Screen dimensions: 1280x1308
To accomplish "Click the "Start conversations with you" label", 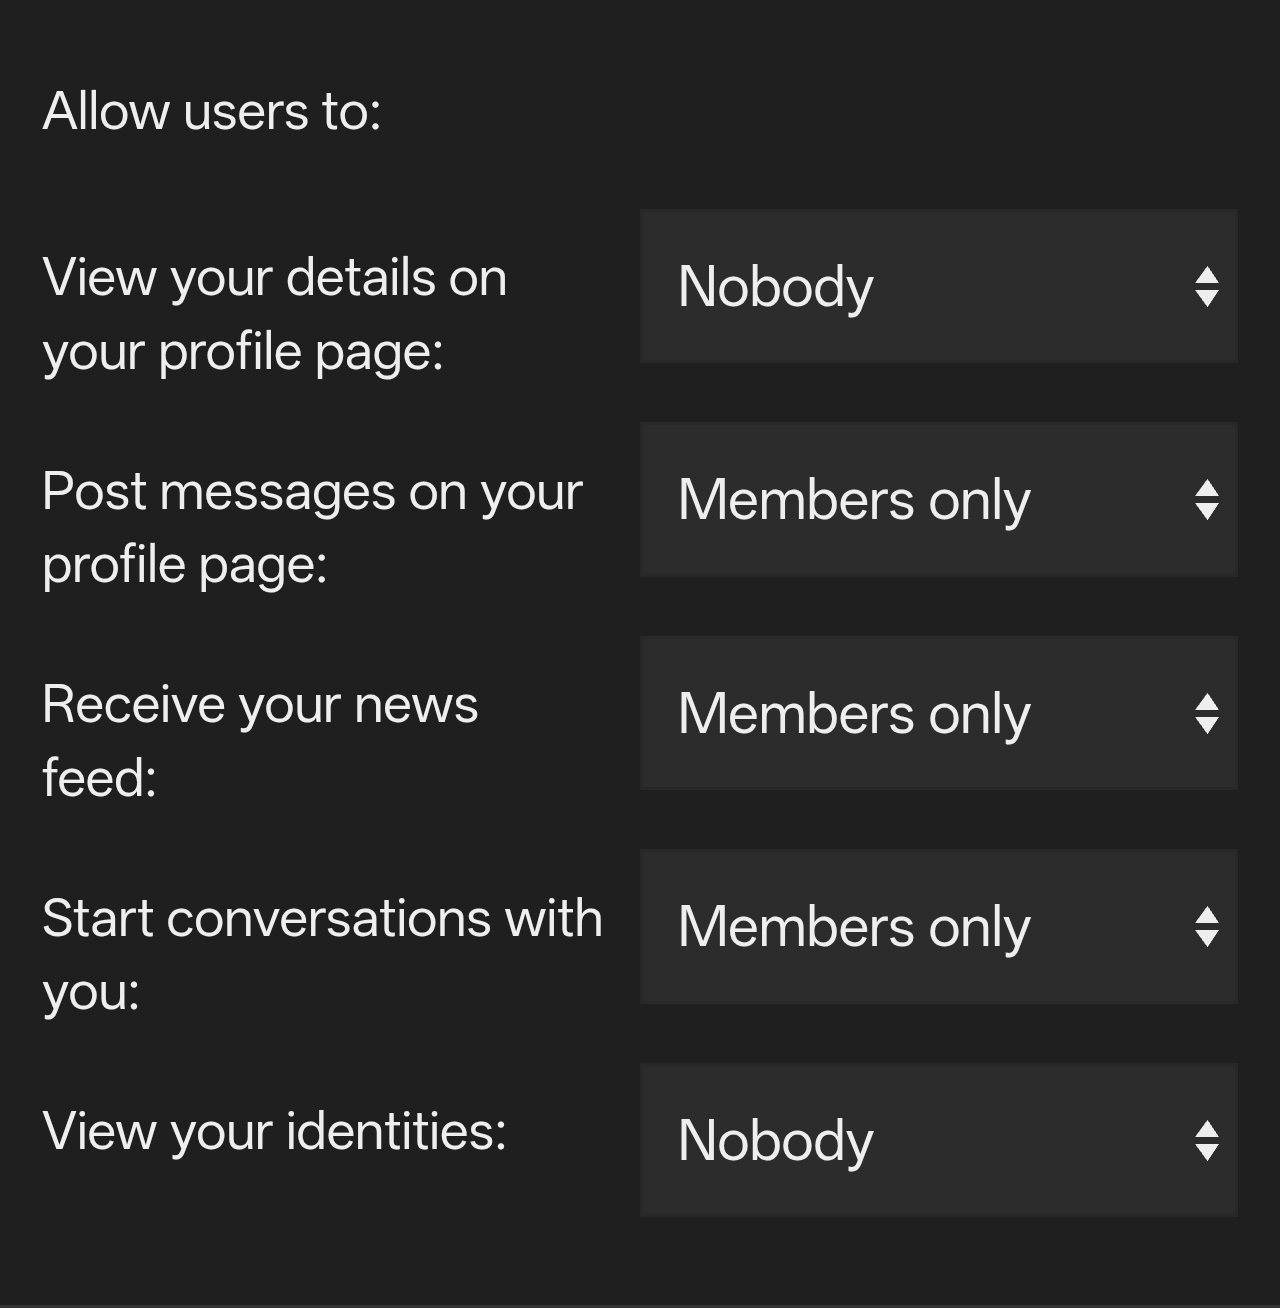I will pos(322,954).
